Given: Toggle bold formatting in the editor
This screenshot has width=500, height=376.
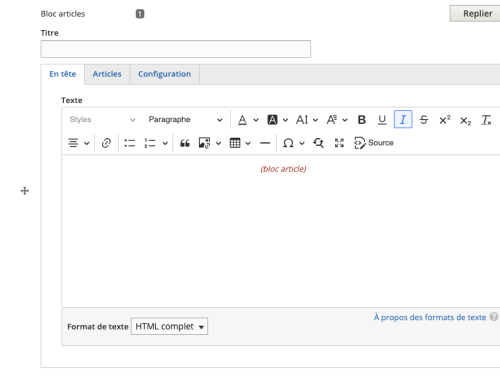Looking at the screenshot, I should pos(362,120).
